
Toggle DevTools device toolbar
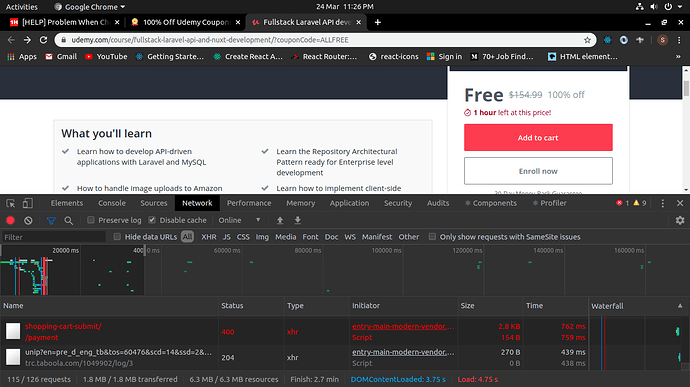[27, 203]
